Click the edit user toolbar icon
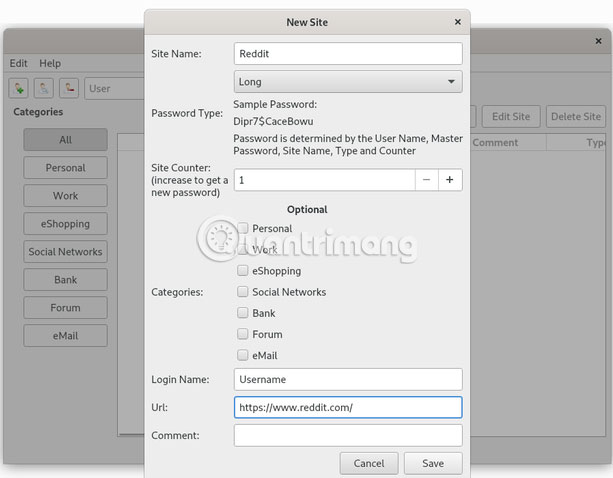The image size is (613, 478). 44,88
